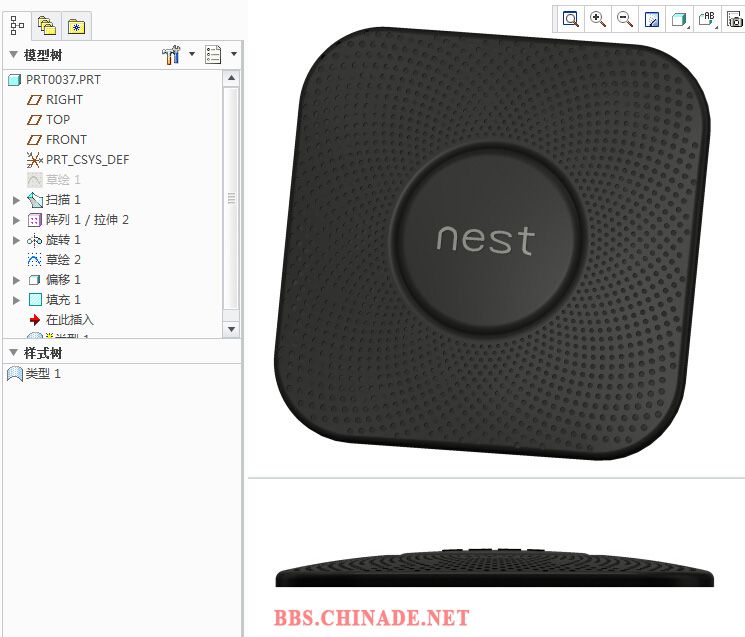The height and width of the screenshot is (637, 745).
Task: Expand the 偏移 1 feature
Action: pos(16,280)
